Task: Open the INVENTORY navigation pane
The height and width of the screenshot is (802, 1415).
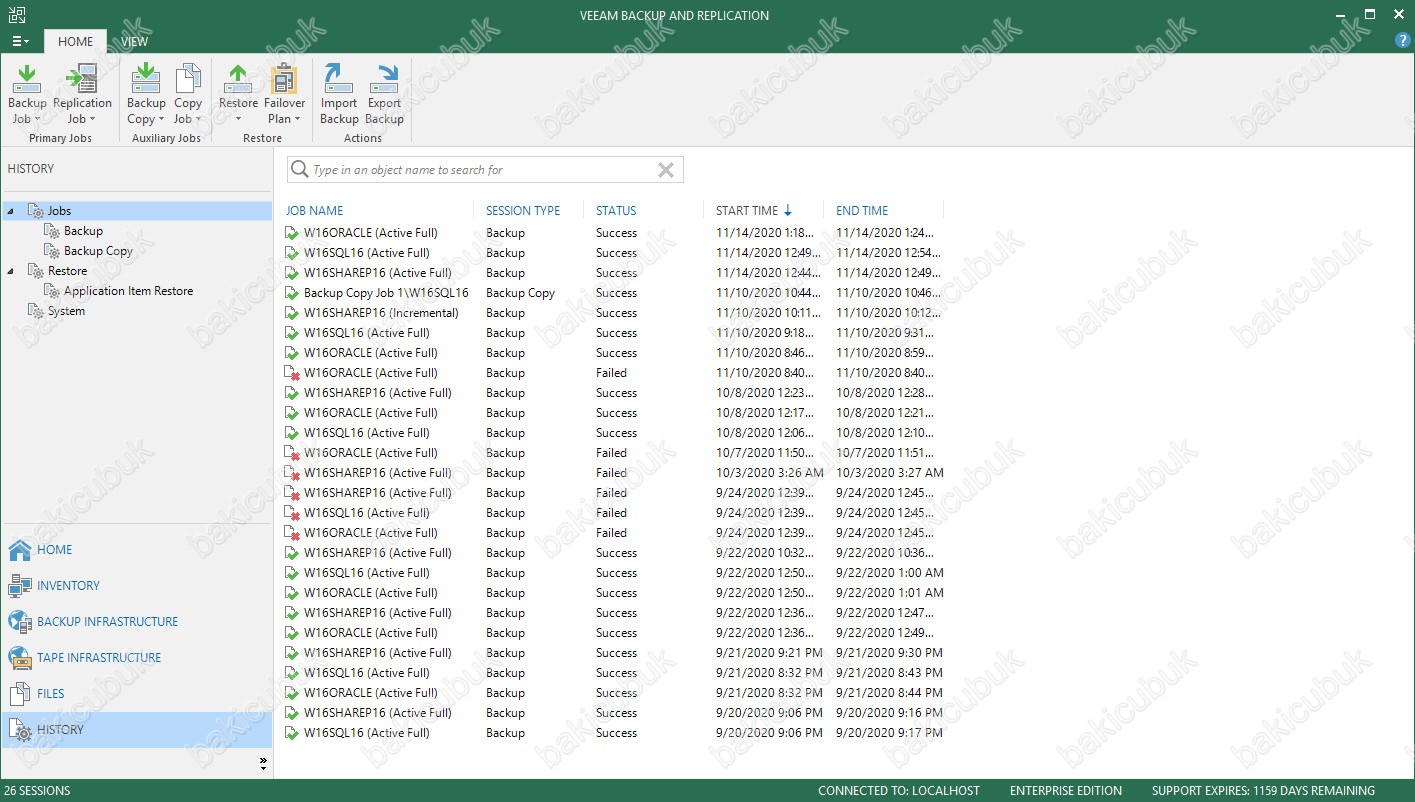Action: coord(137,586)
